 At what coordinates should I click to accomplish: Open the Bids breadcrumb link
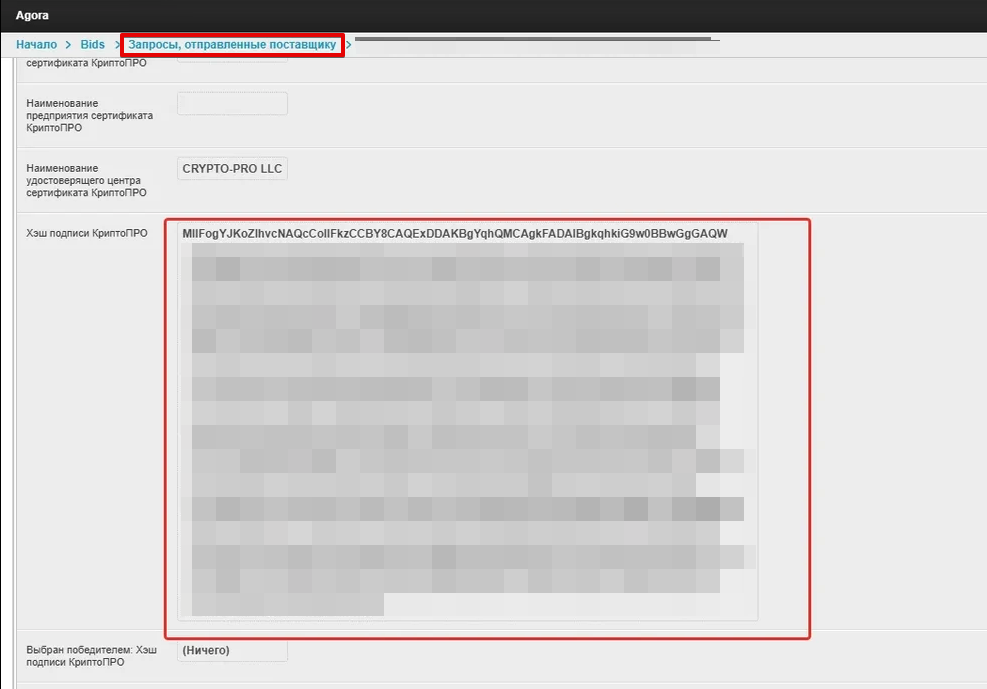92,45
